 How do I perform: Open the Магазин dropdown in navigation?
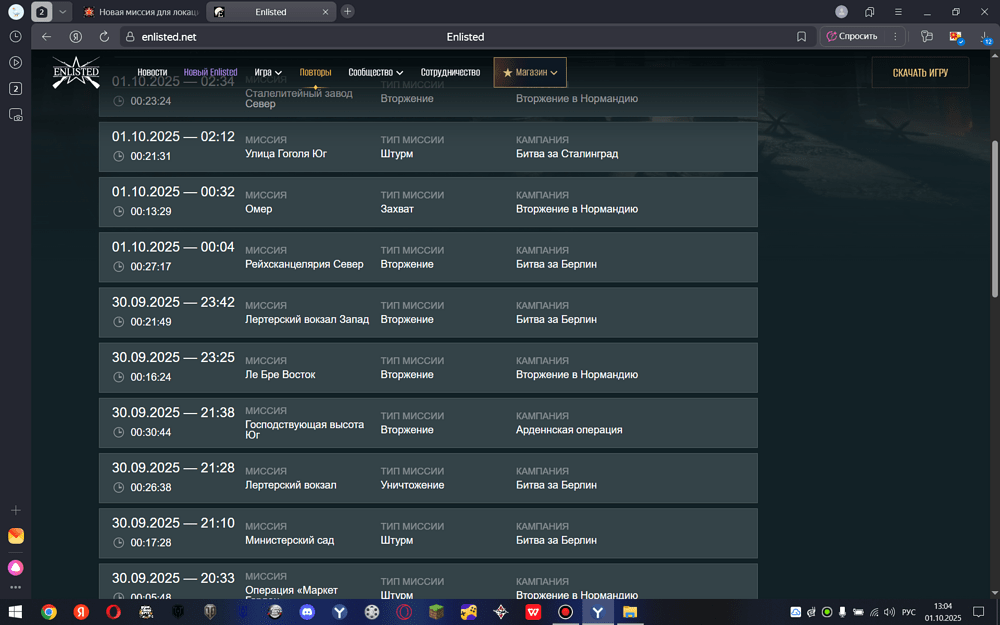pyautogui.click(x=530, y=73)
